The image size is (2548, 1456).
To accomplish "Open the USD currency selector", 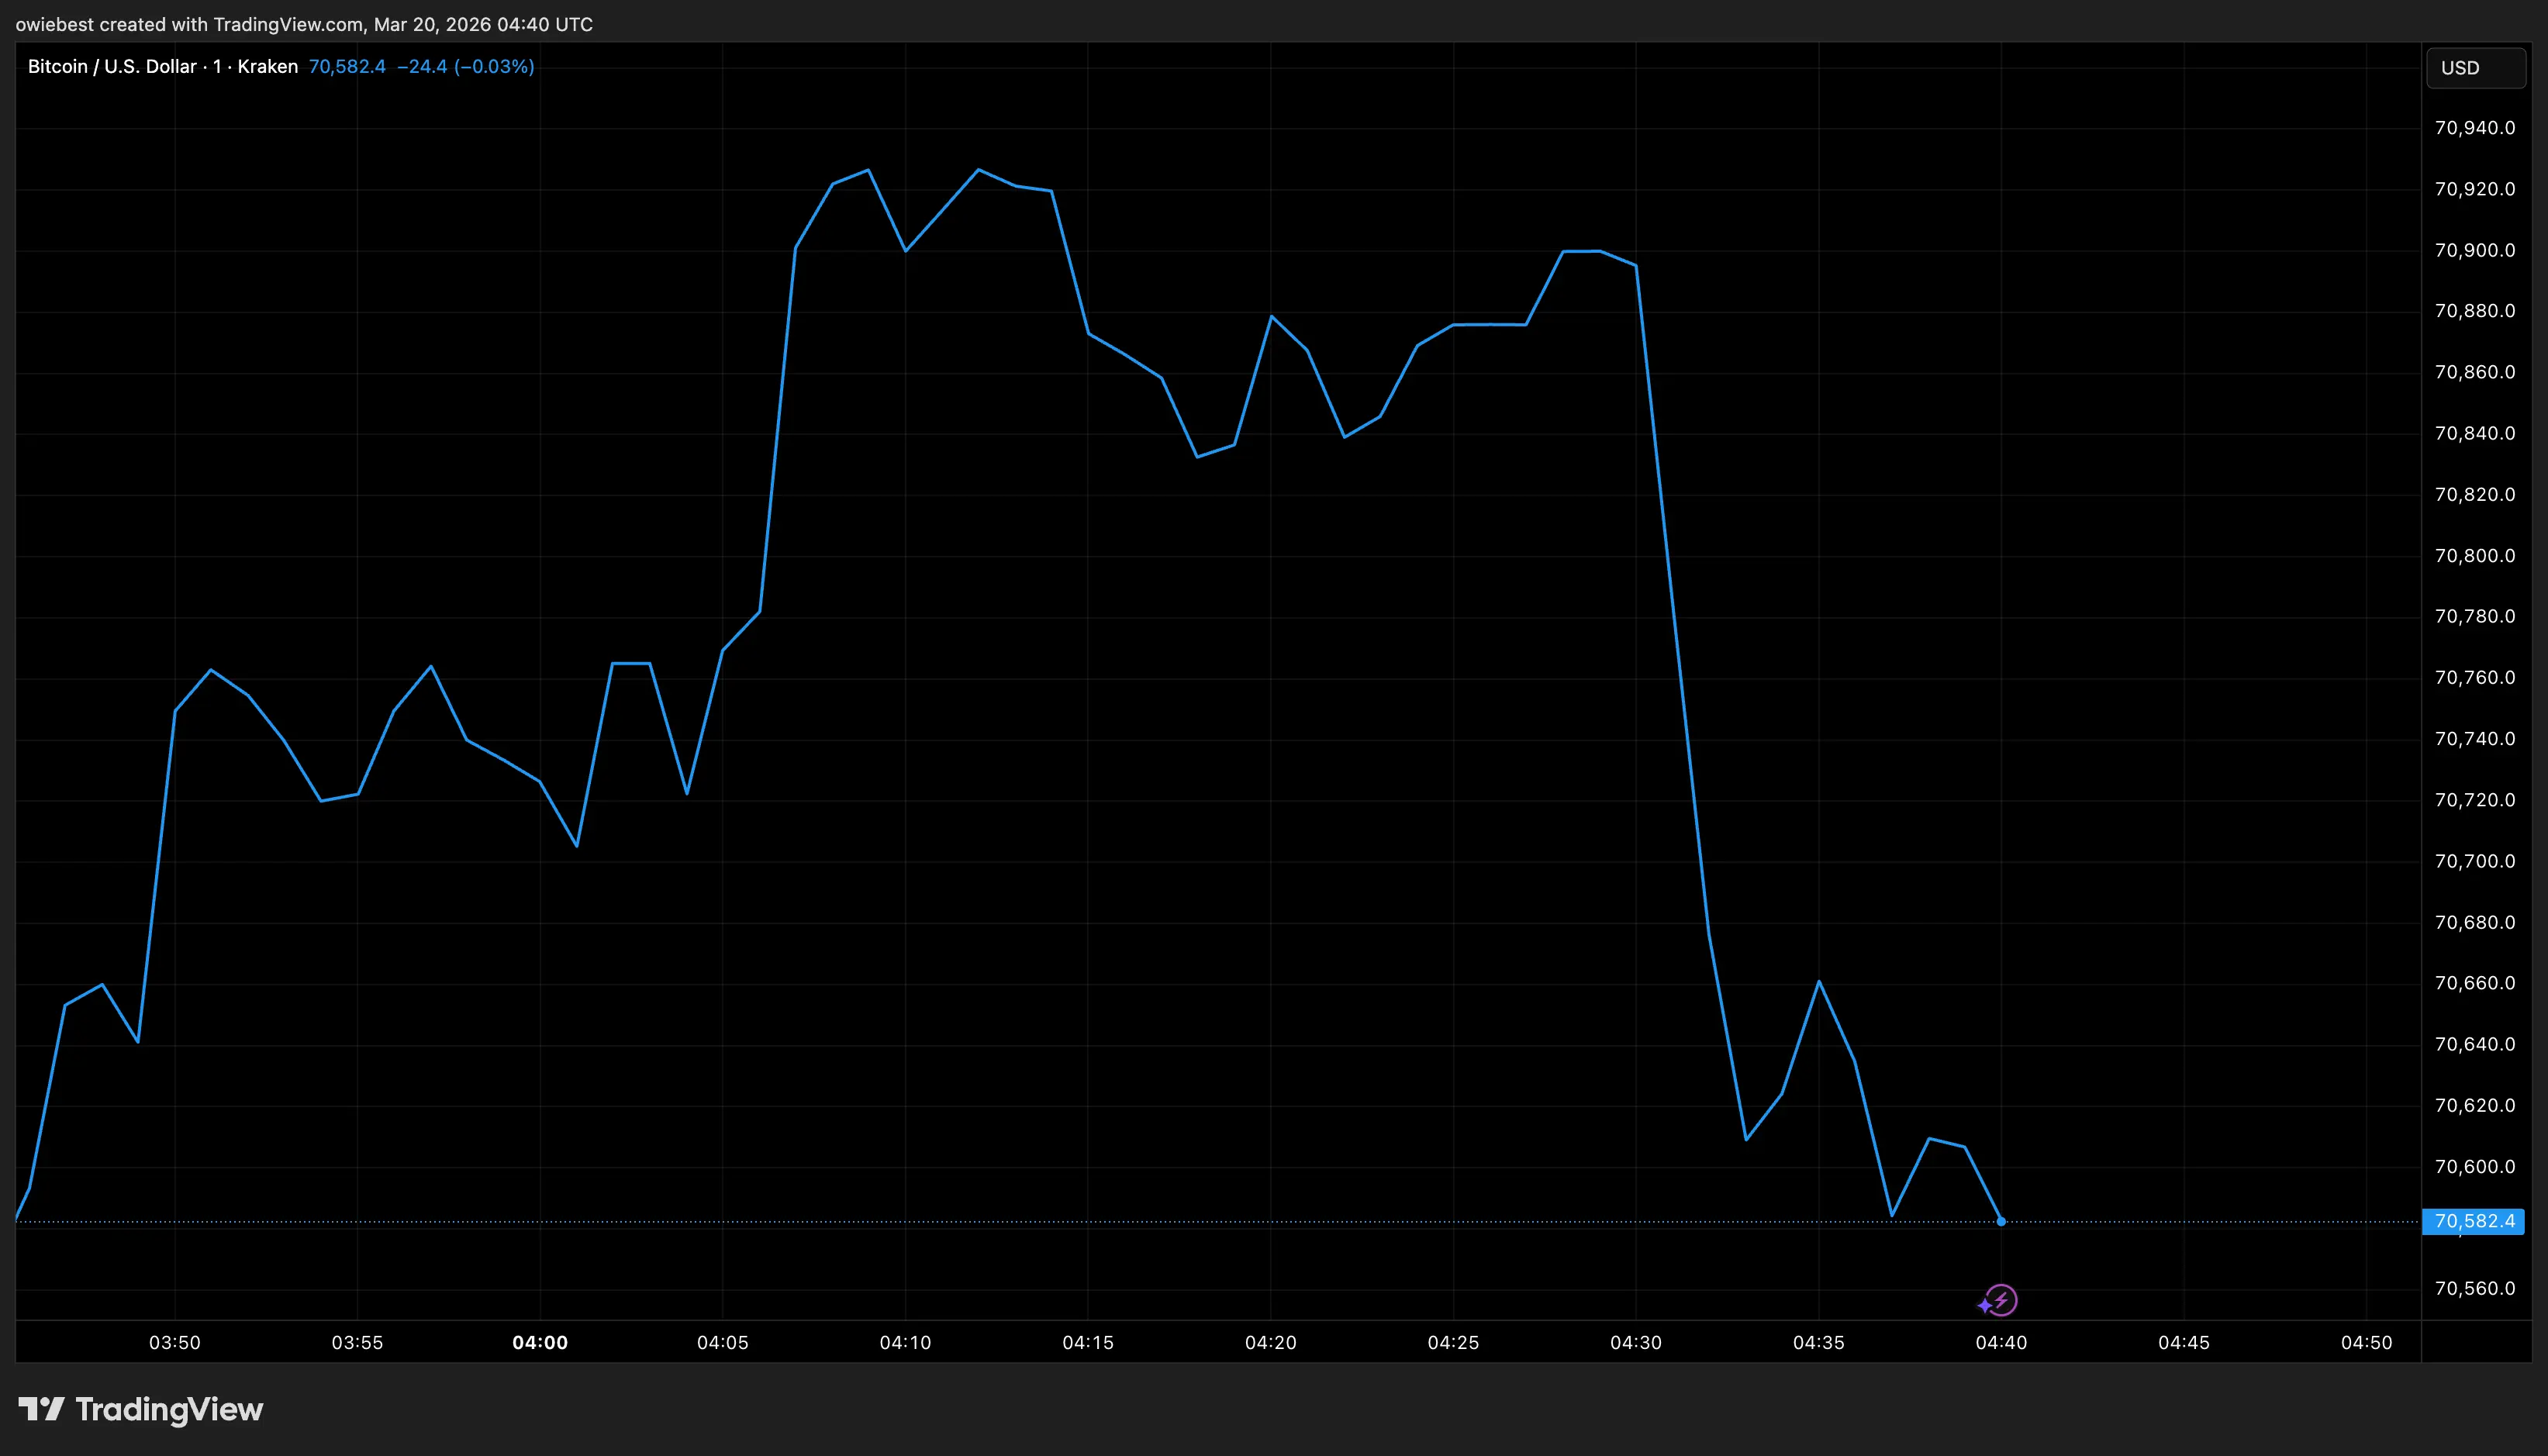I will coord(2475,68).
